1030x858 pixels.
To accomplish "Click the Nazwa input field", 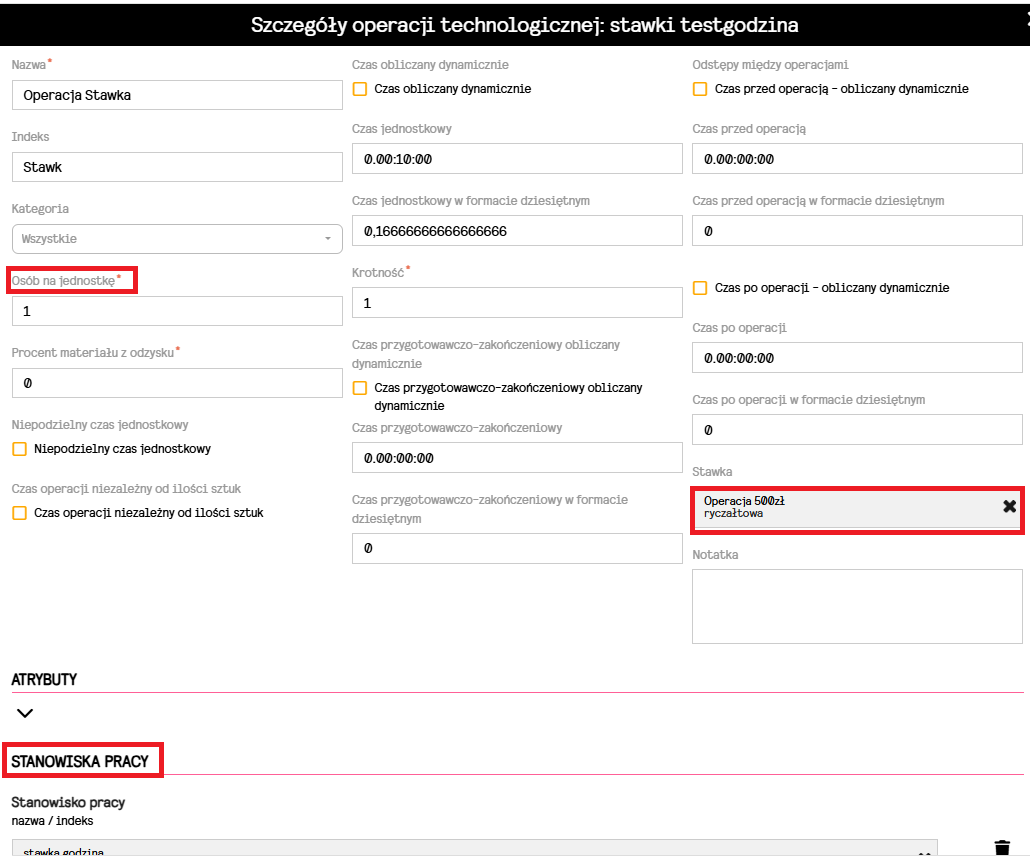I will click(x=177, y=95).
